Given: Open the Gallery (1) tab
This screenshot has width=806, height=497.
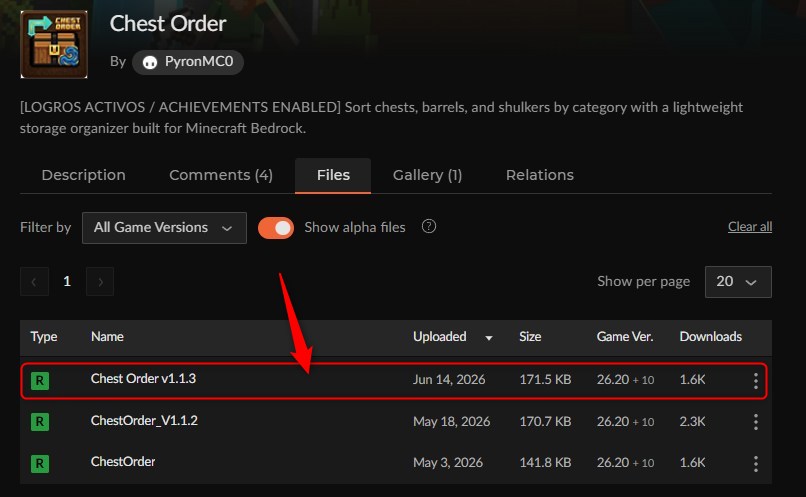Looking at the screenshot, I should [427, 175].
